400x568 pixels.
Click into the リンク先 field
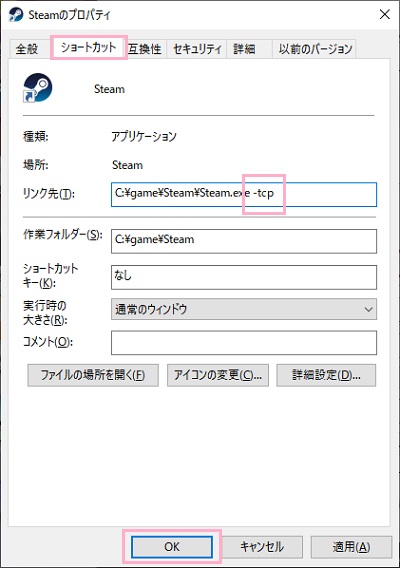[x=244, y=195]
